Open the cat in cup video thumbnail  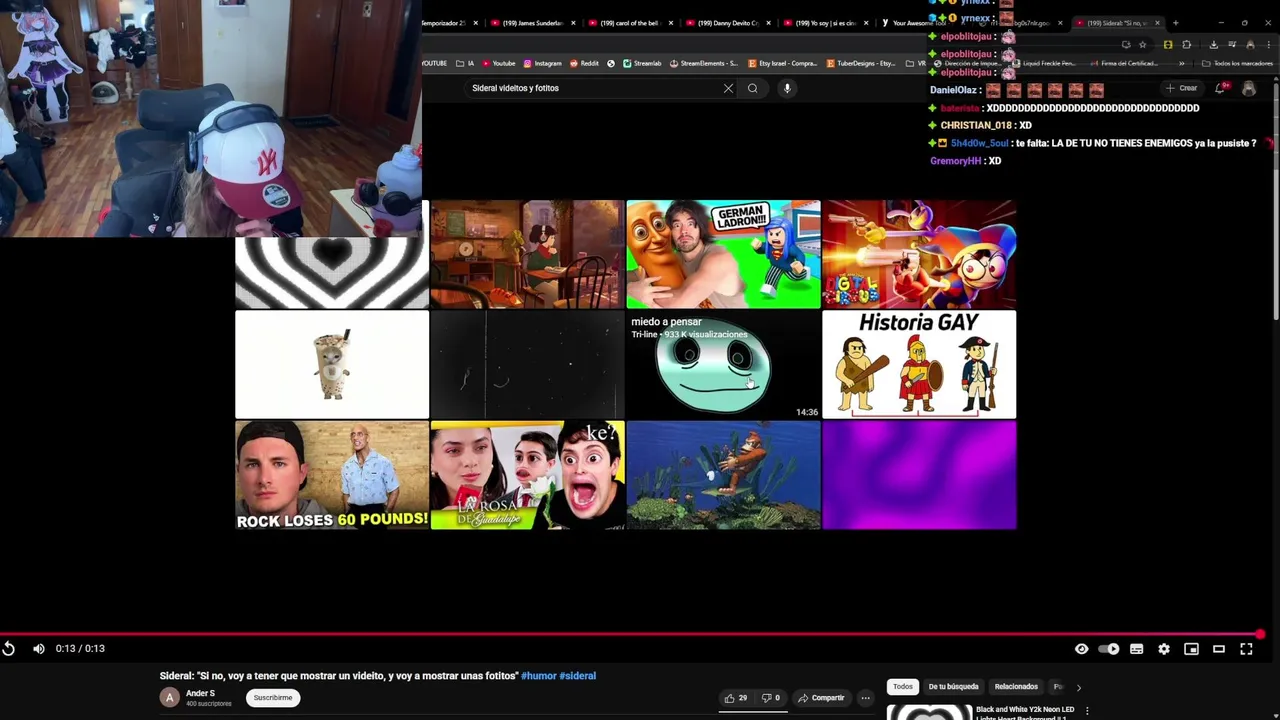coord(332,365)
